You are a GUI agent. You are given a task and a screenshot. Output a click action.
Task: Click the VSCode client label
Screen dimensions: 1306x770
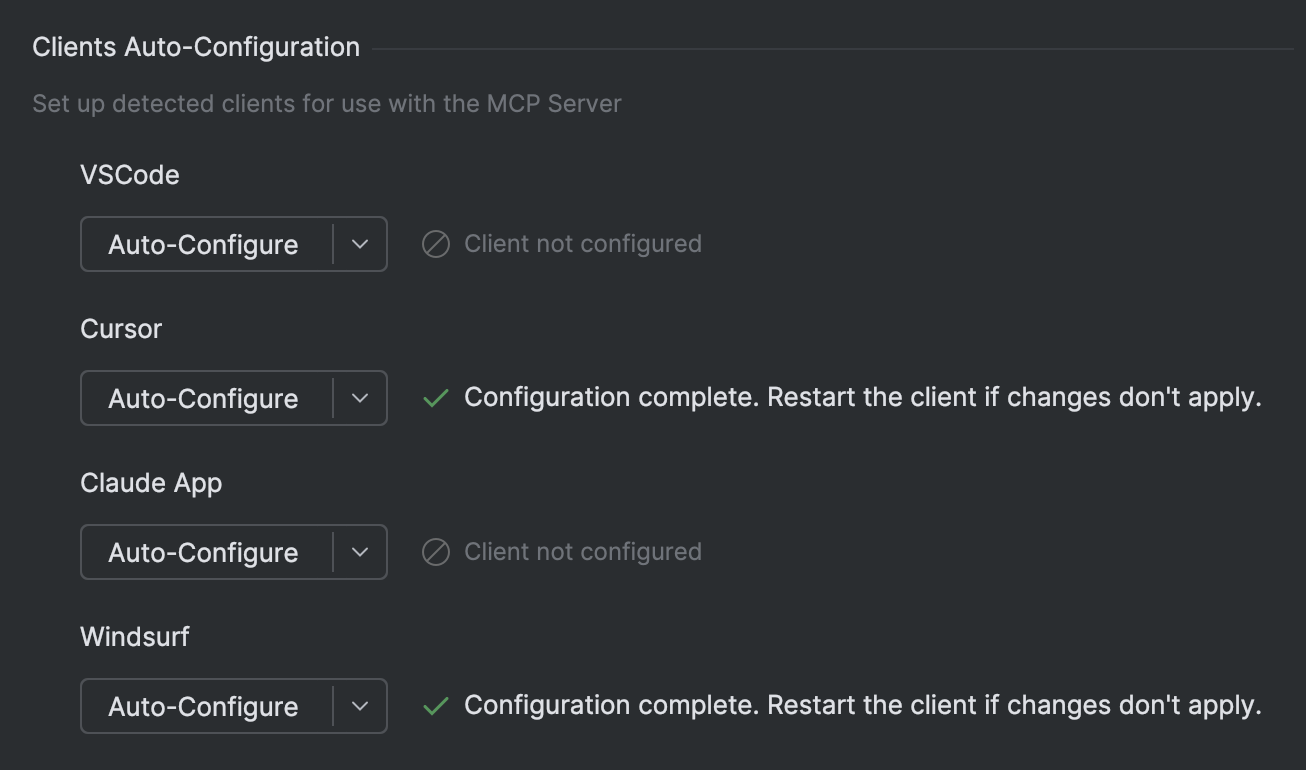[130, 175]
